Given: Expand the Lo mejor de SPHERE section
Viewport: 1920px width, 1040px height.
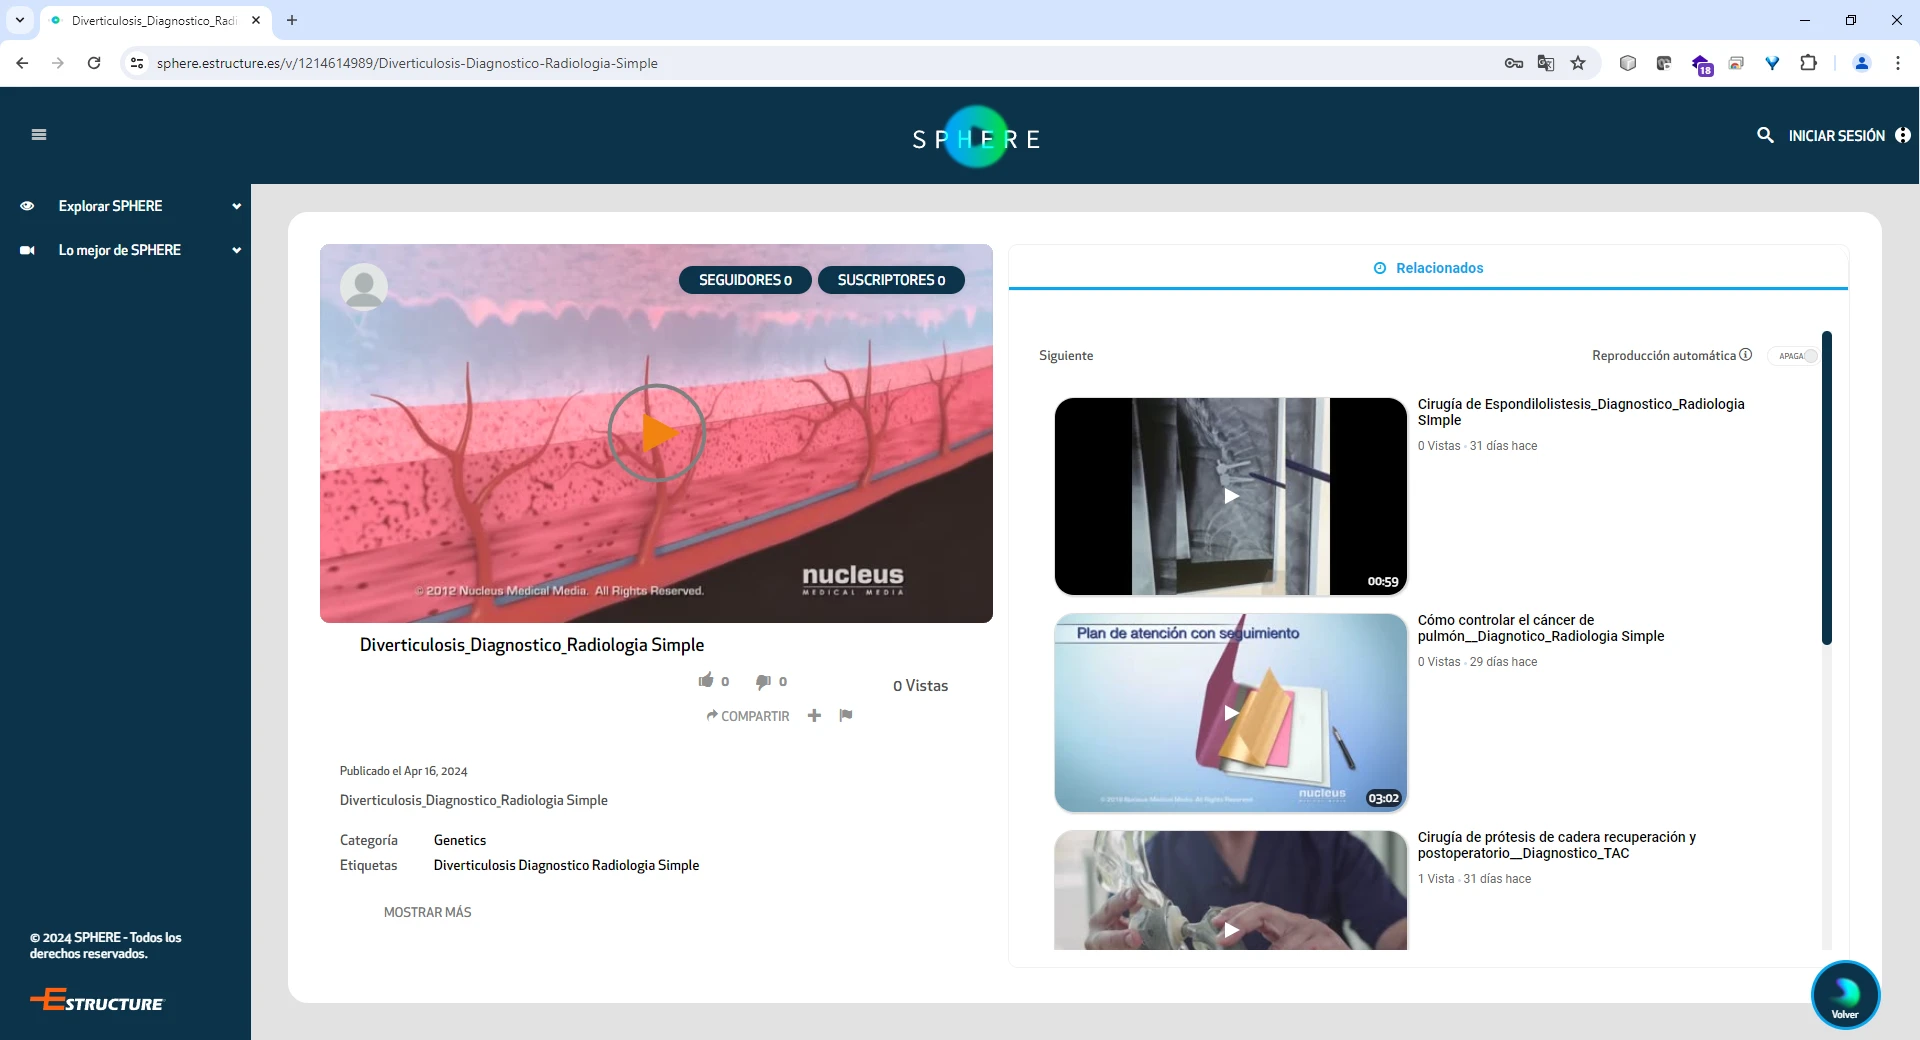Looking at the screenshot, I should (x=236, y=250).
